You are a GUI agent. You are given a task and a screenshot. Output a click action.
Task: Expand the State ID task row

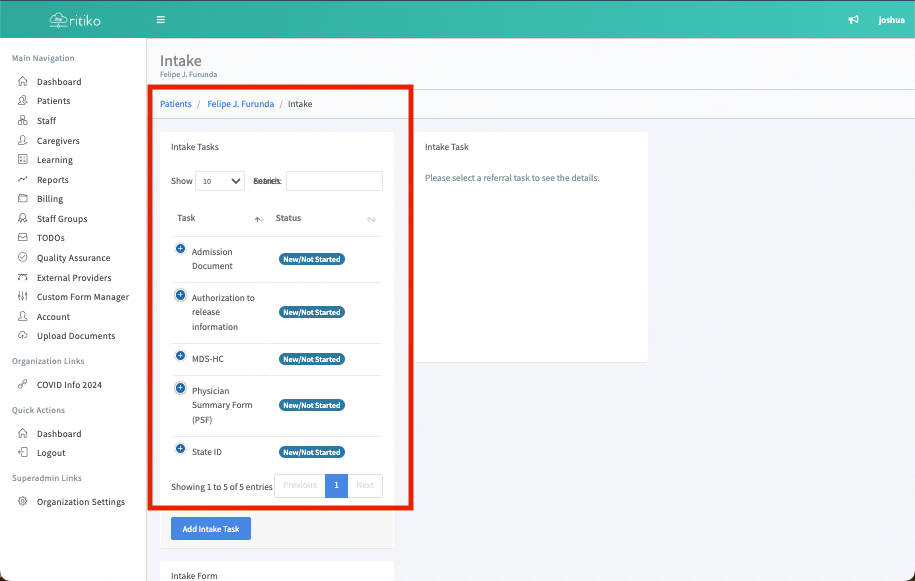pos(181,449)
